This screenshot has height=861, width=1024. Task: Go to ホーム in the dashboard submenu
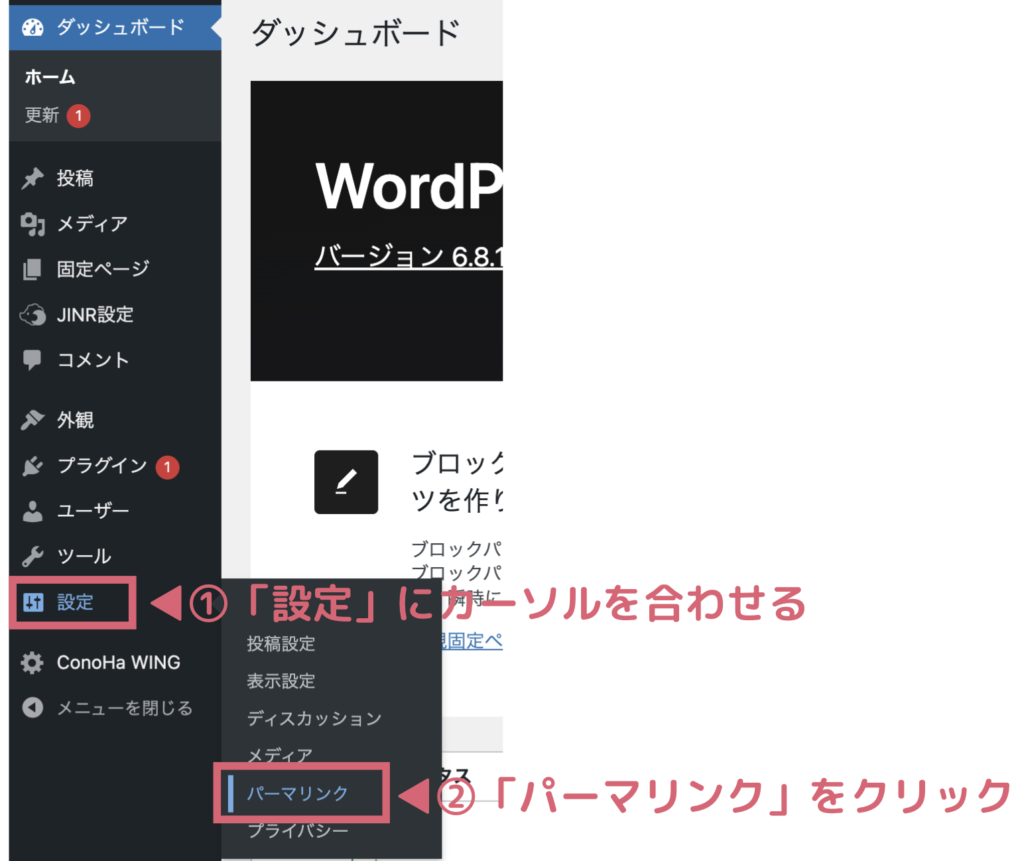50,77
